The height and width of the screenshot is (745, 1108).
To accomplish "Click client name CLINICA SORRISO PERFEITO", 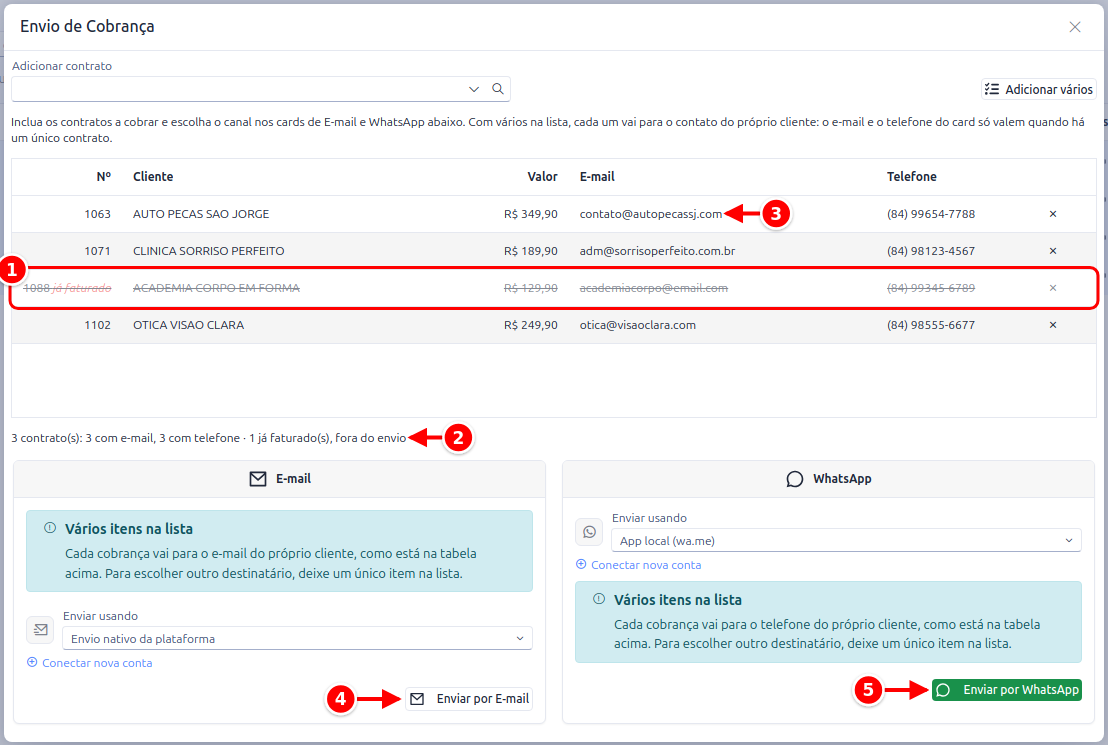I will coord(208,251).
